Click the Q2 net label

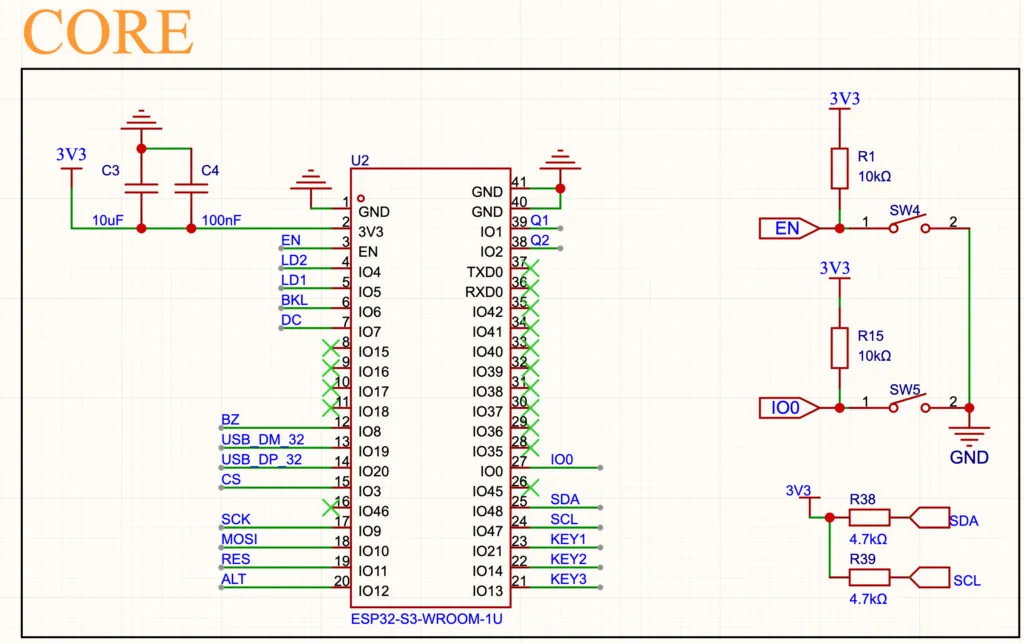(539, 241)
